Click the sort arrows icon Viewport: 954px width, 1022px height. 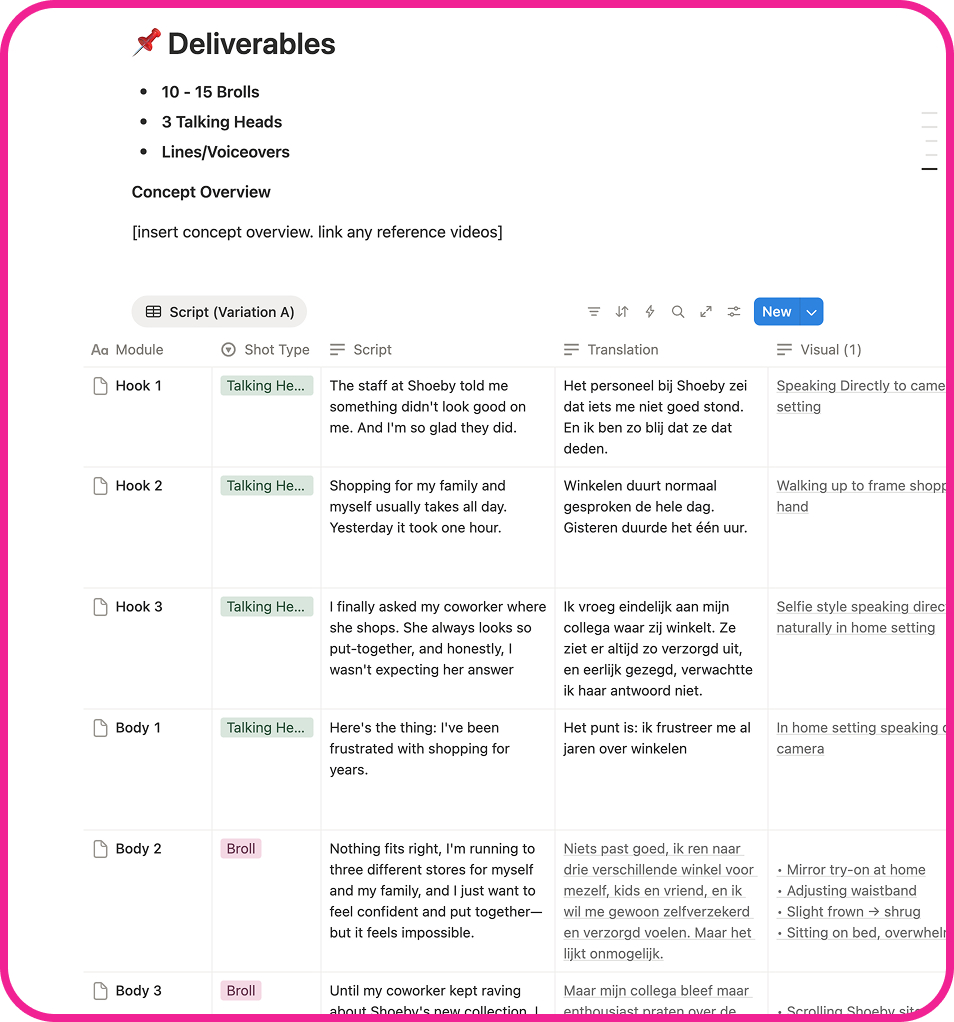(622, 312)
